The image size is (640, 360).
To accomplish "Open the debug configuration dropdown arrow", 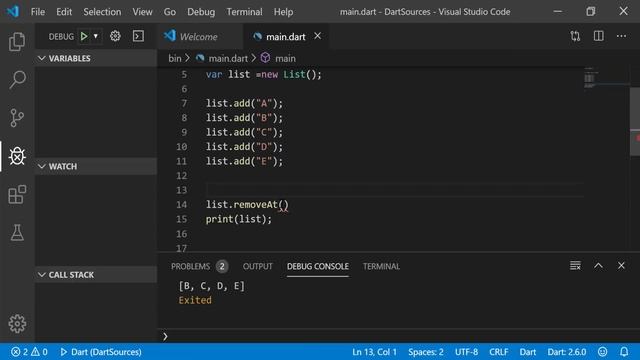I will click(96, 36).
